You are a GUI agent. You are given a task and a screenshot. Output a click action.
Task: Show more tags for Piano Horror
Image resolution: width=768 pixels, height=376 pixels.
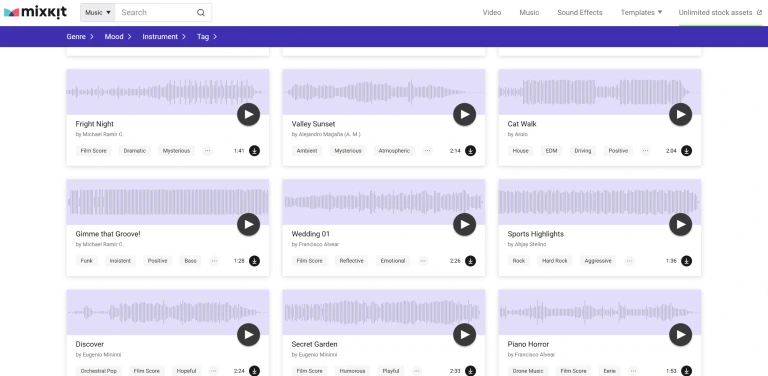[x=633, y=371]
